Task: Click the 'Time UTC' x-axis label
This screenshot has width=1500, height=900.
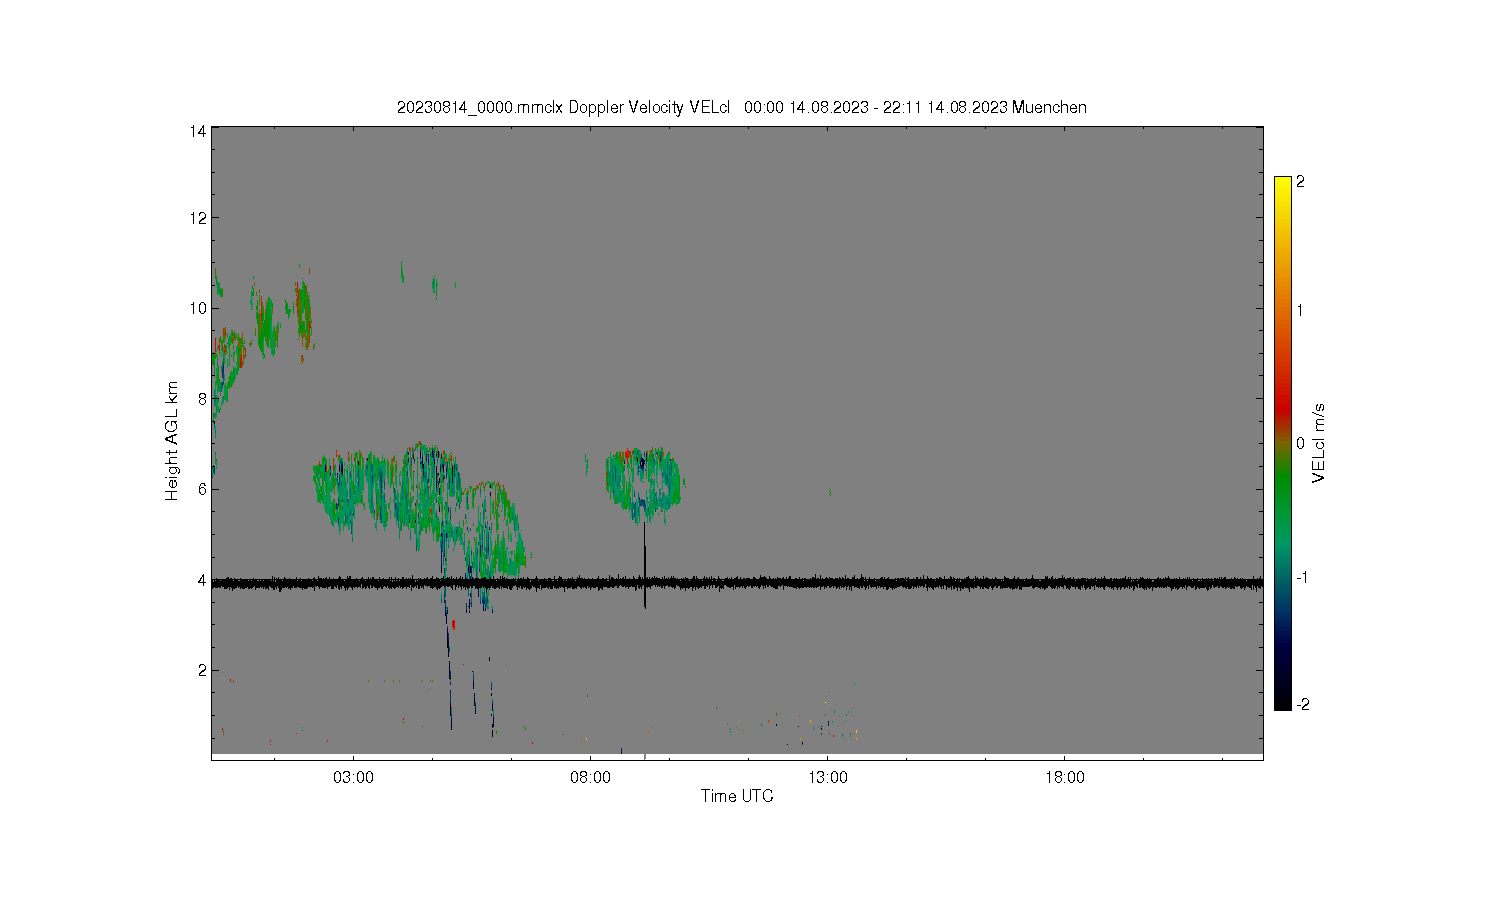Action: click(x=737, y=796)
